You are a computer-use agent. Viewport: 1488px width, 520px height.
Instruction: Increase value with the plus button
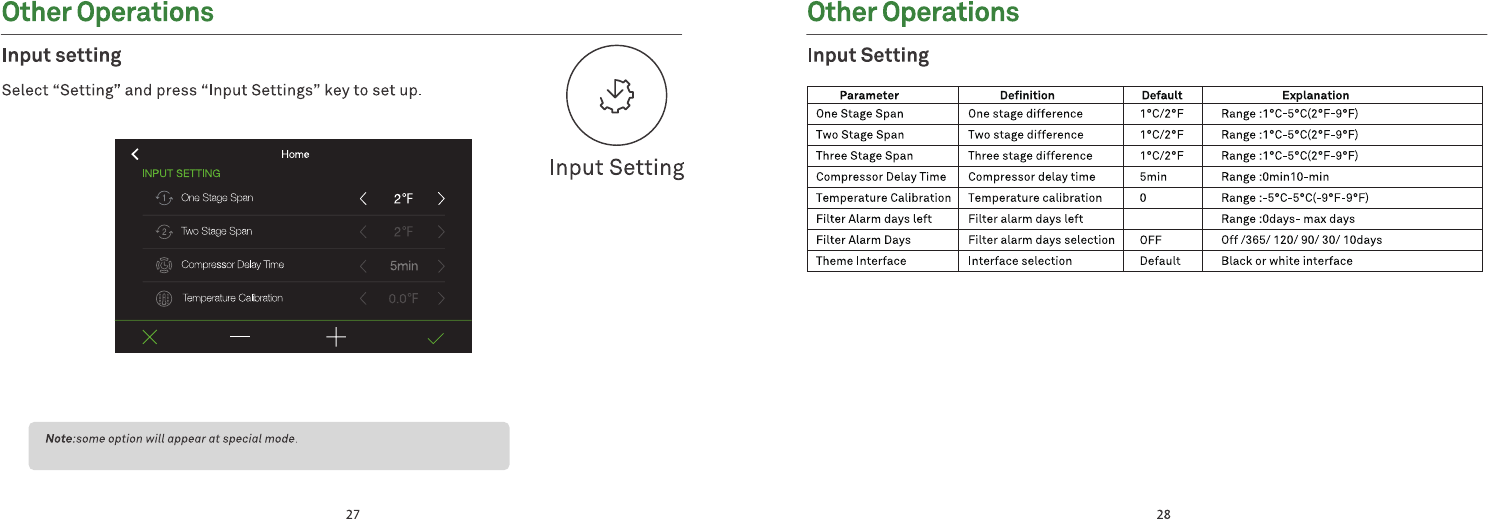pyautogui.click(x=337, y=338)
